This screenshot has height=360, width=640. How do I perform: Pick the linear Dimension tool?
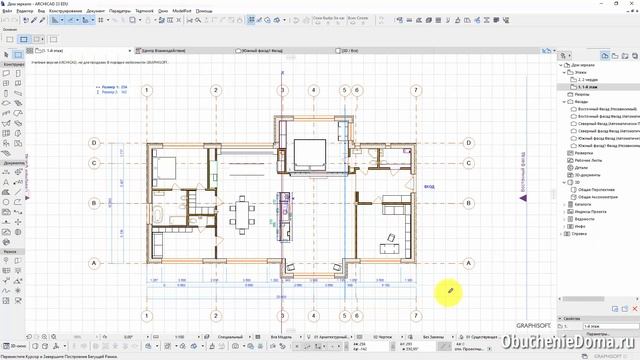click(x=6, y=172)
